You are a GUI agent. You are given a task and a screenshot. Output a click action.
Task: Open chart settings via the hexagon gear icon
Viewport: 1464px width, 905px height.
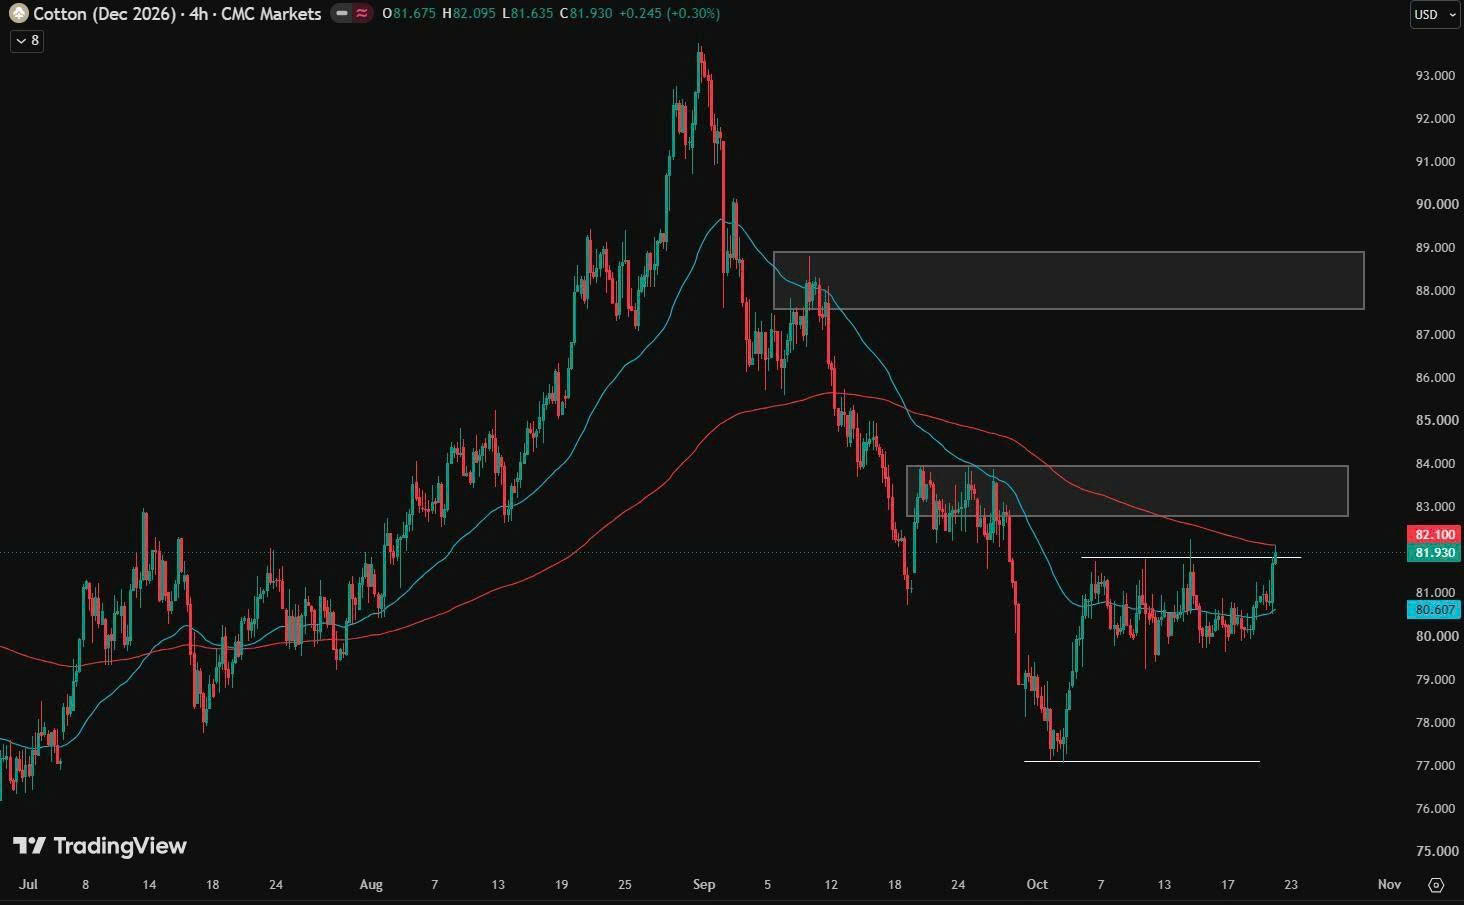point(1437,885)
